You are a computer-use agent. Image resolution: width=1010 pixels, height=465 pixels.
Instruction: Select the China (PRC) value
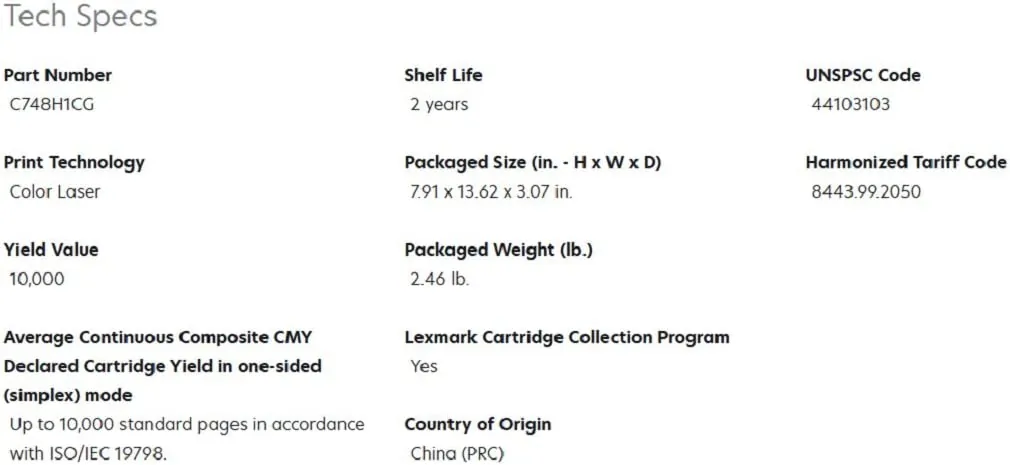pos(457,453)
